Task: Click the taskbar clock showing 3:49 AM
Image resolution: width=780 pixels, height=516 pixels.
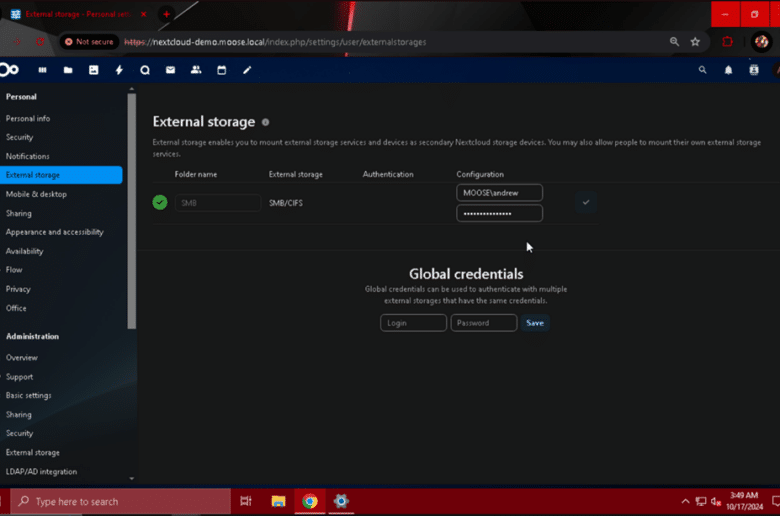Action: 744,501
